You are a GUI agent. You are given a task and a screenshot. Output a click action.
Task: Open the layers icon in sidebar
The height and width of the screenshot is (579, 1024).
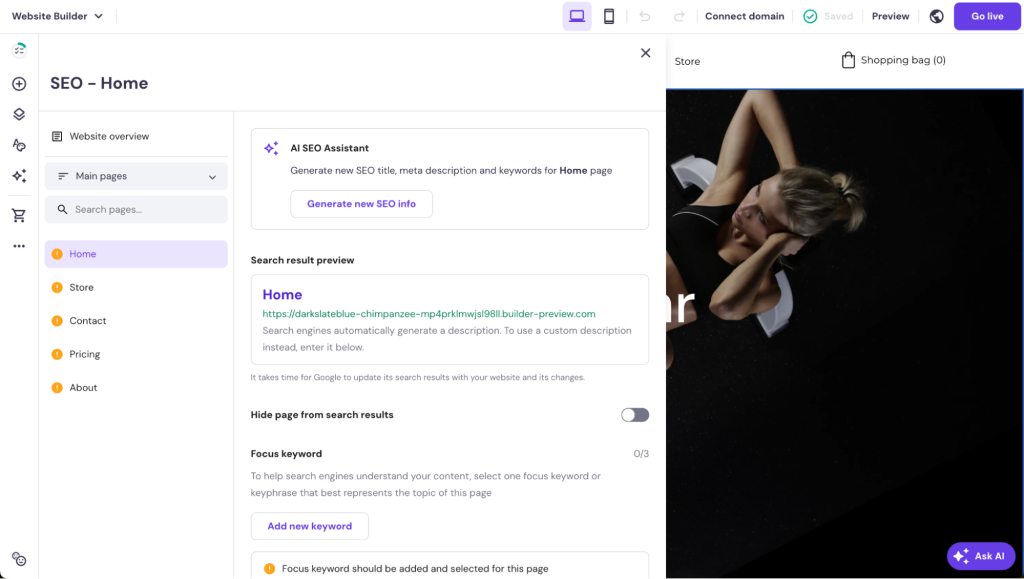20,114
